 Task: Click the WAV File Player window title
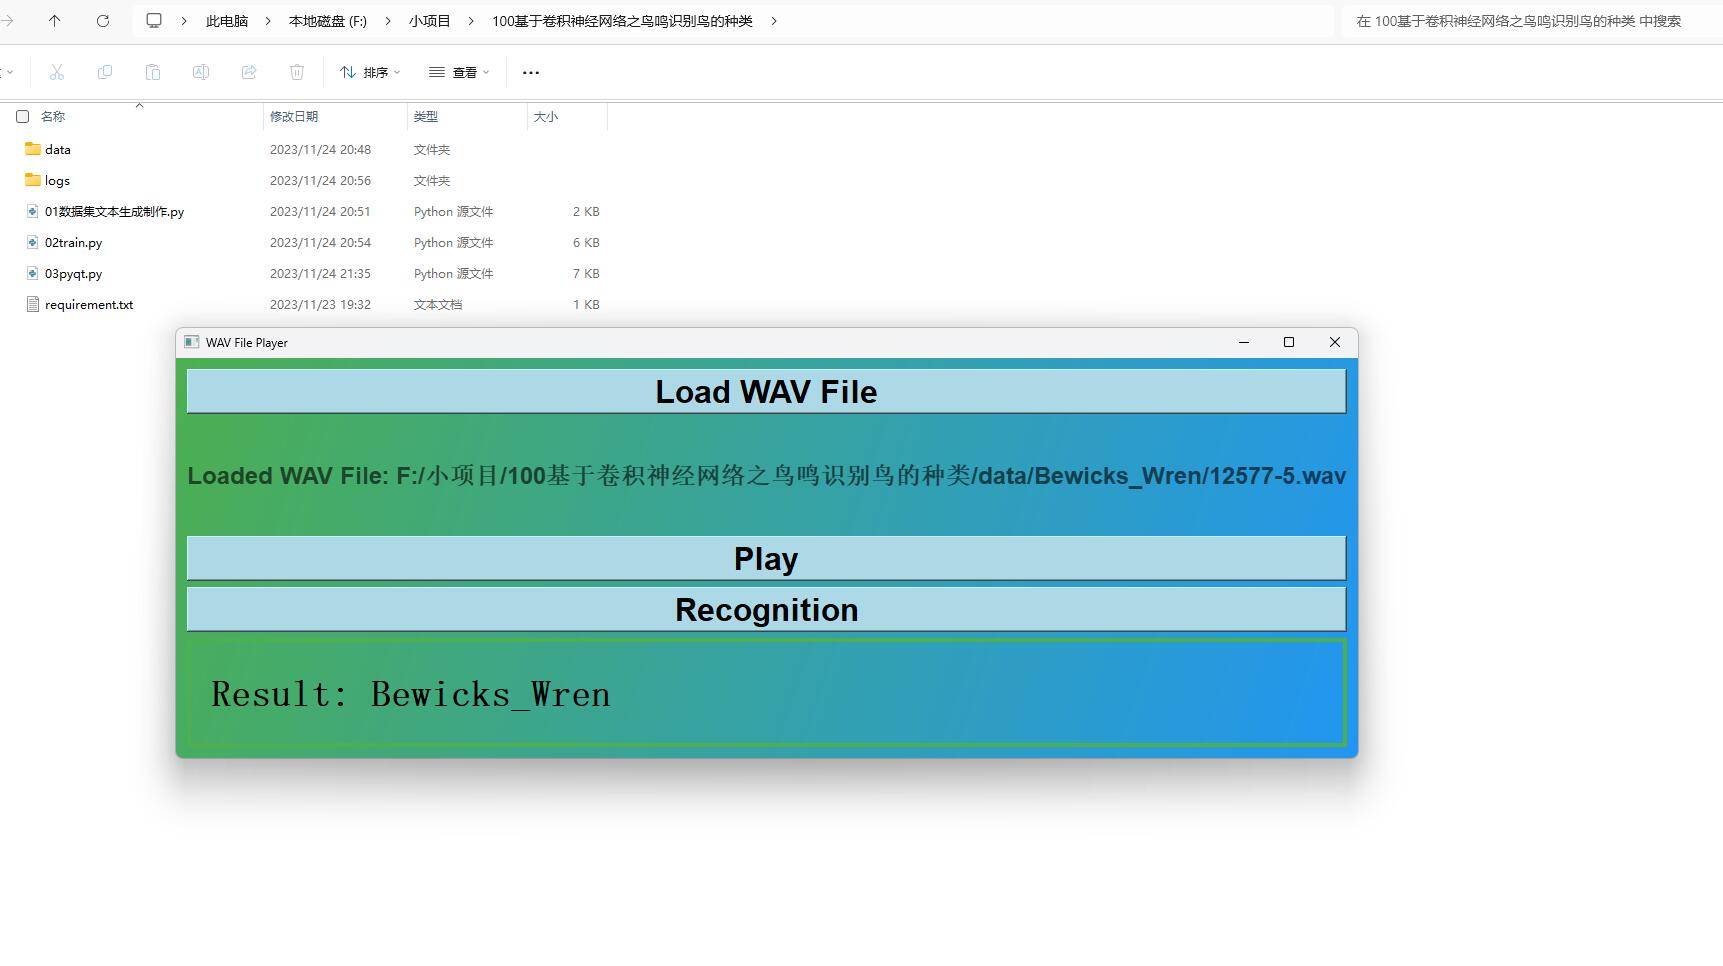coord(247,342)
